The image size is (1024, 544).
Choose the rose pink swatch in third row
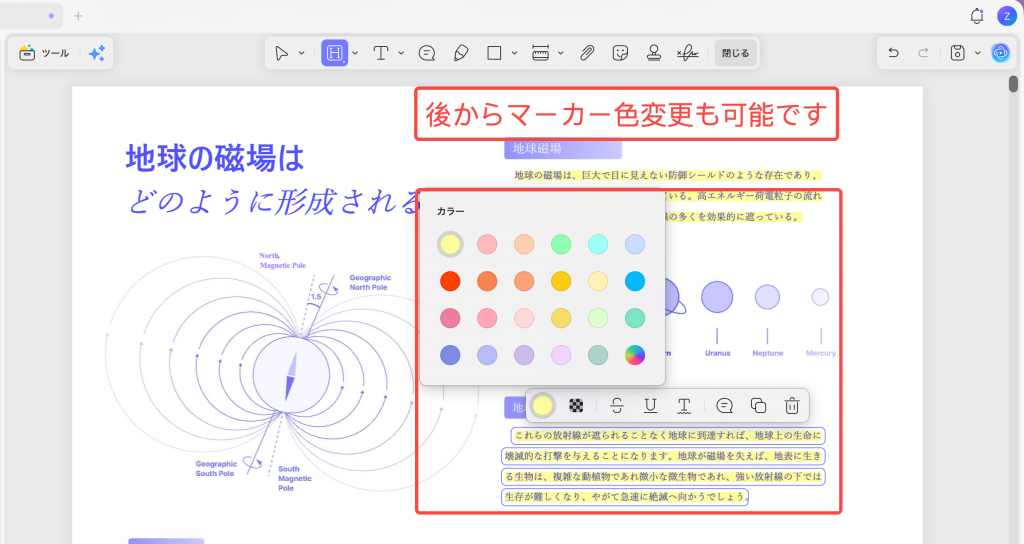pos(450,318)
